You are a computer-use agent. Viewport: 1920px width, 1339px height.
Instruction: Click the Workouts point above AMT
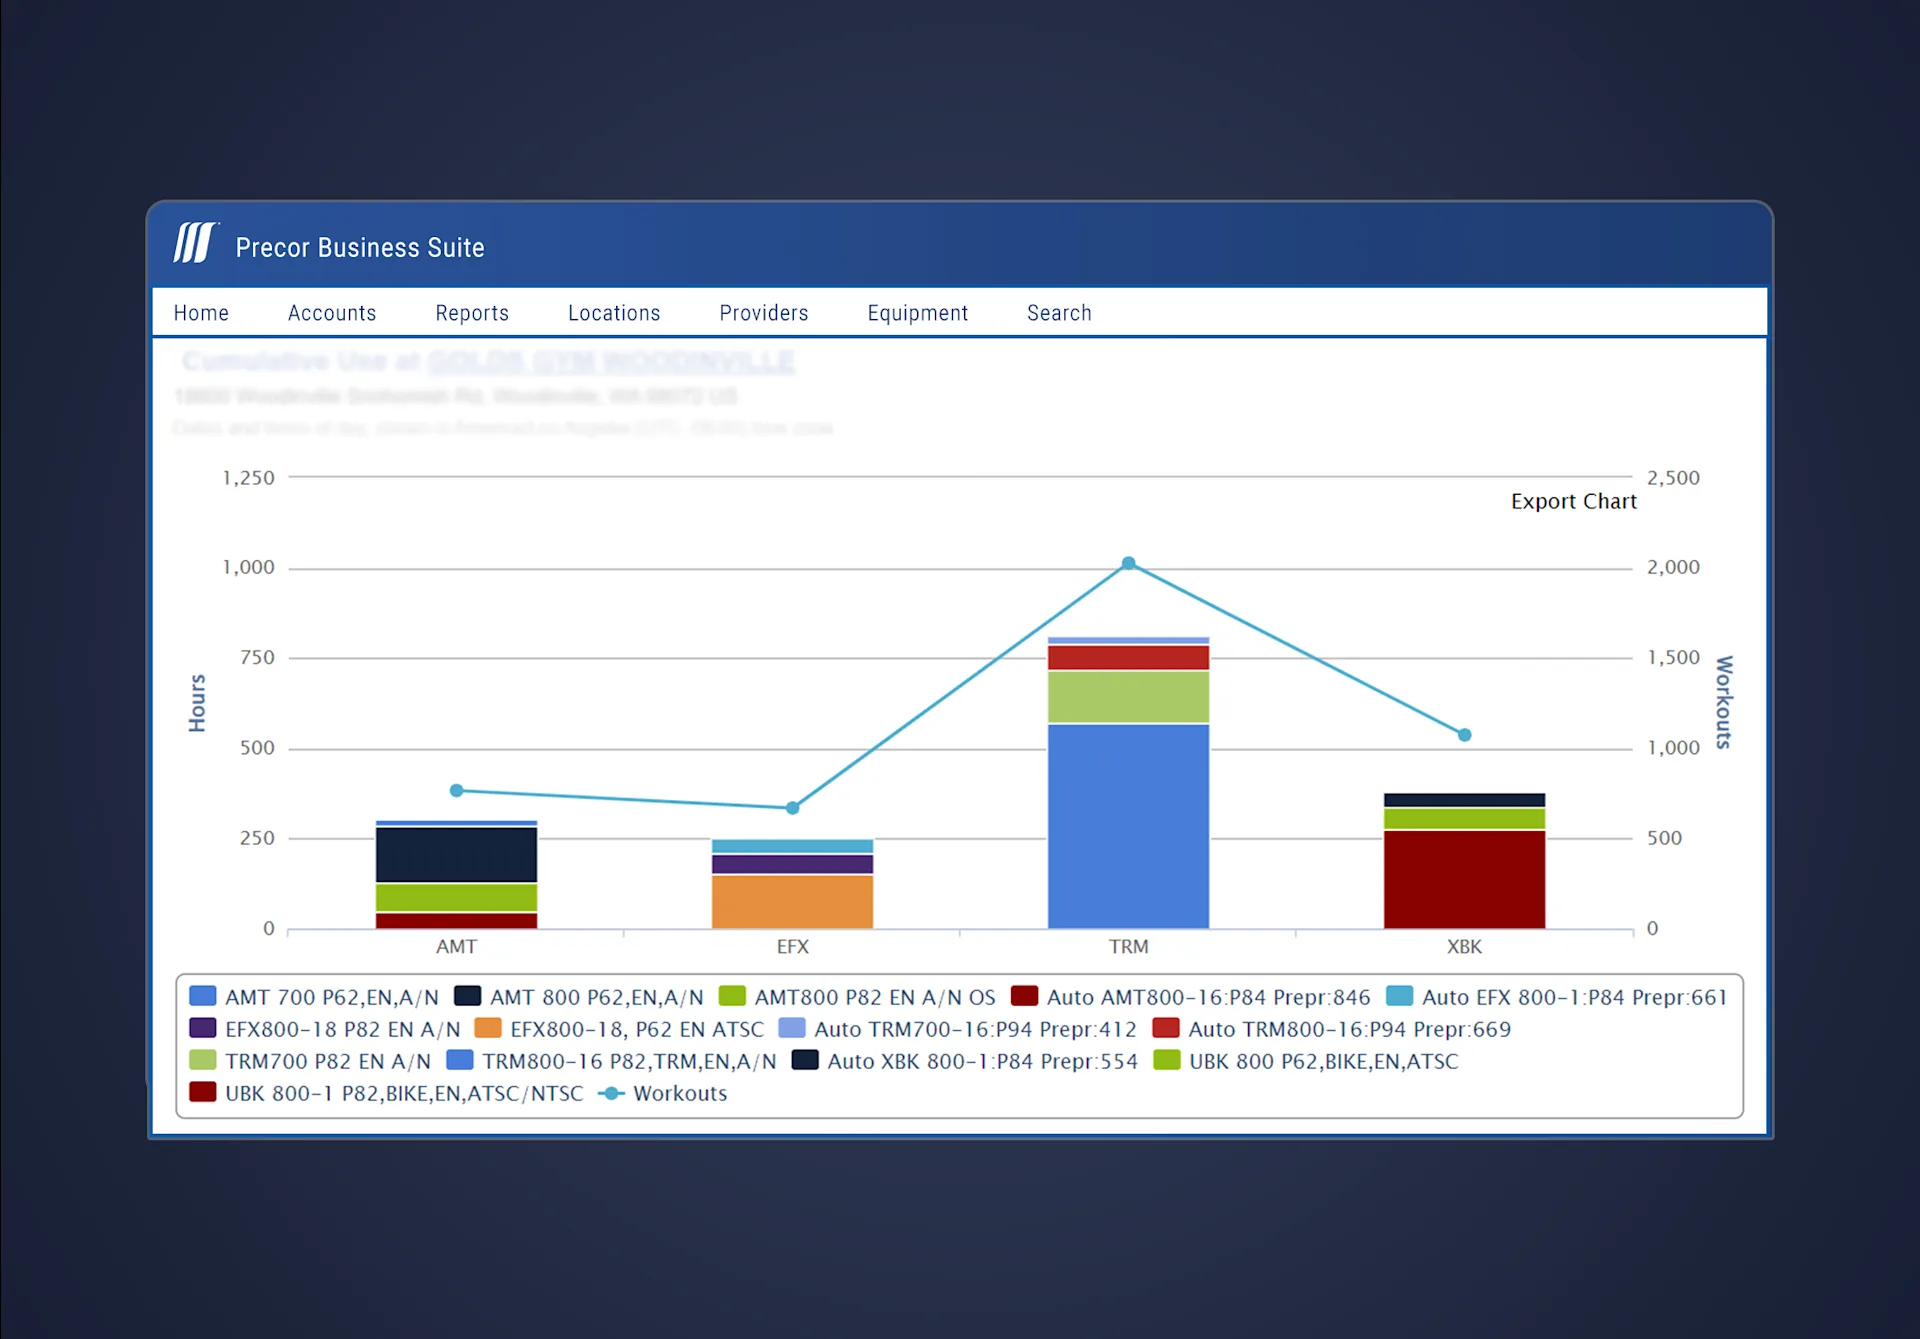[x=456, y=790]
